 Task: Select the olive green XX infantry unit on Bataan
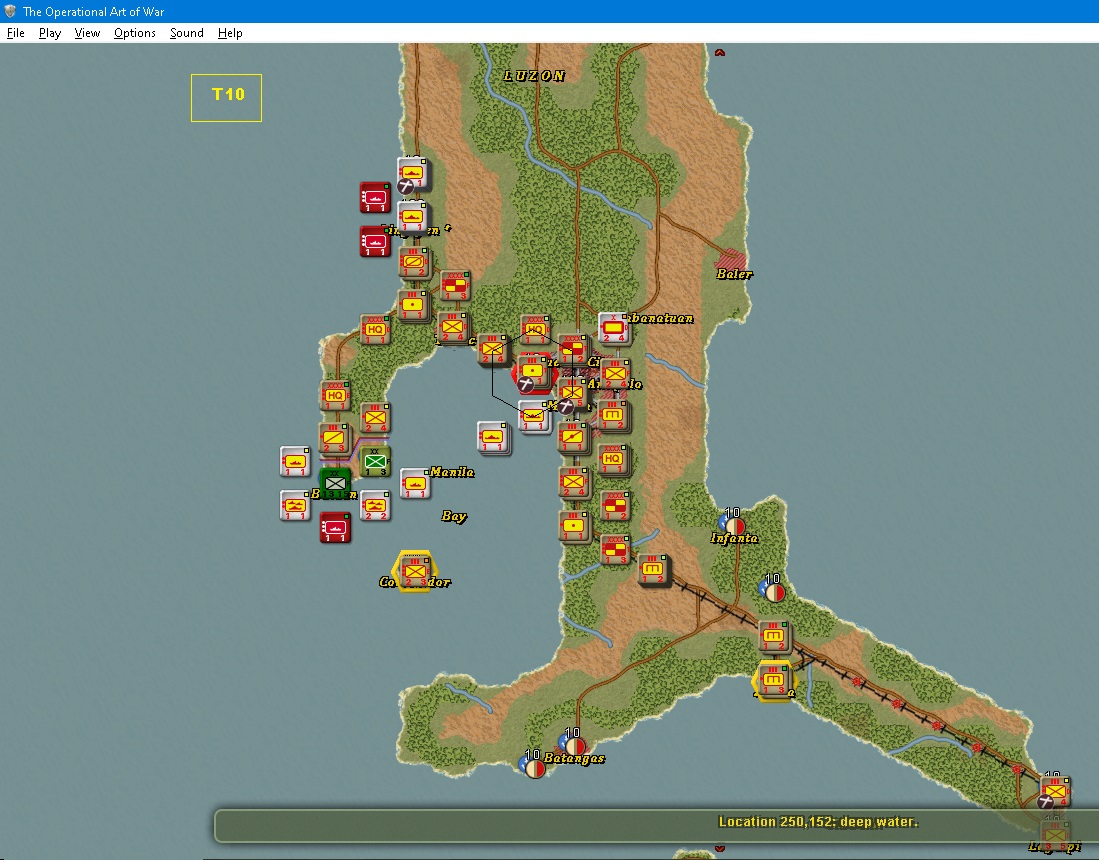click(x=376, y=462)
